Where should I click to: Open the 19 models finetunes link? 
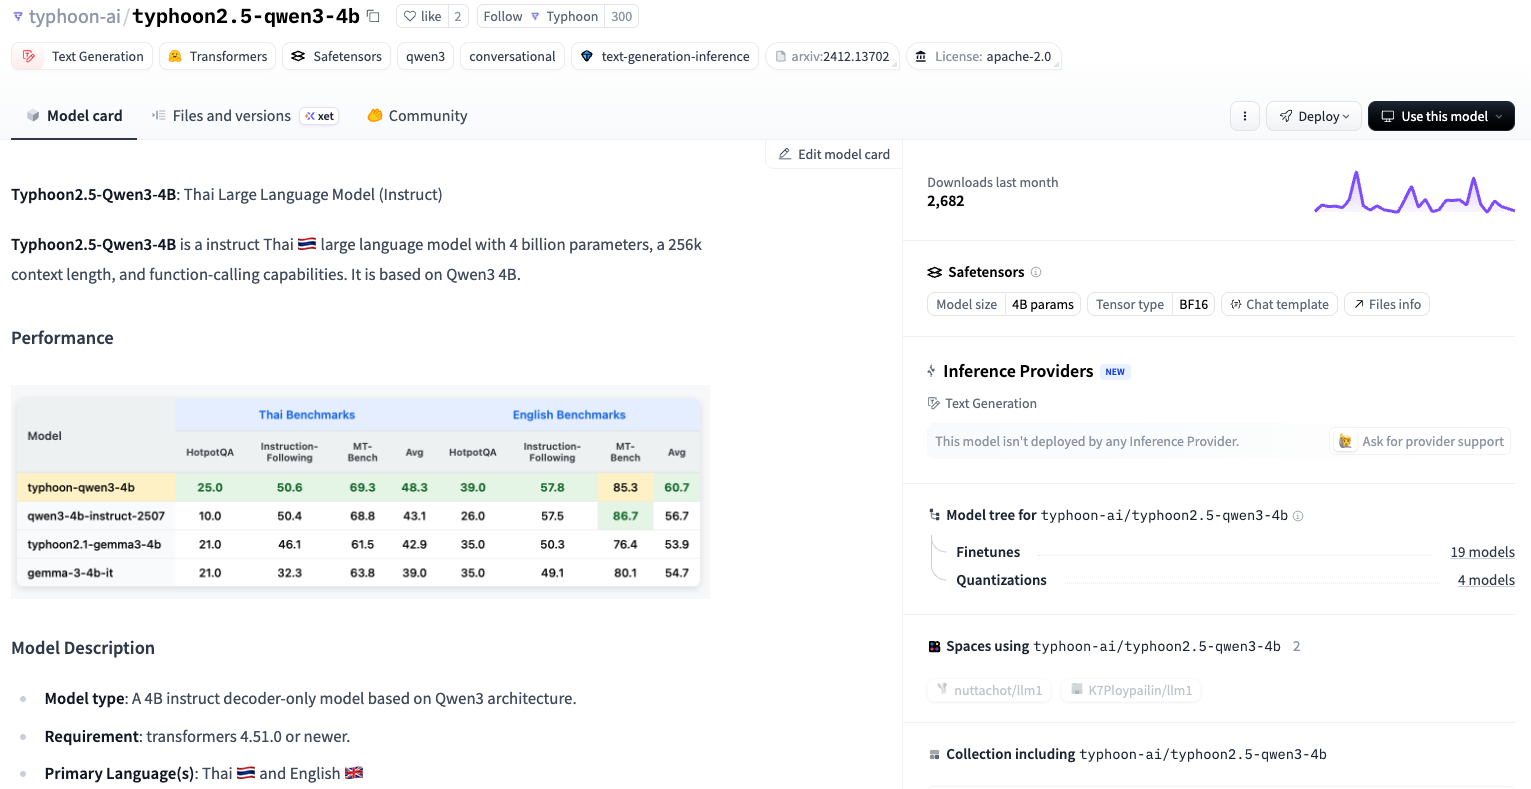tap(1482, 552)
